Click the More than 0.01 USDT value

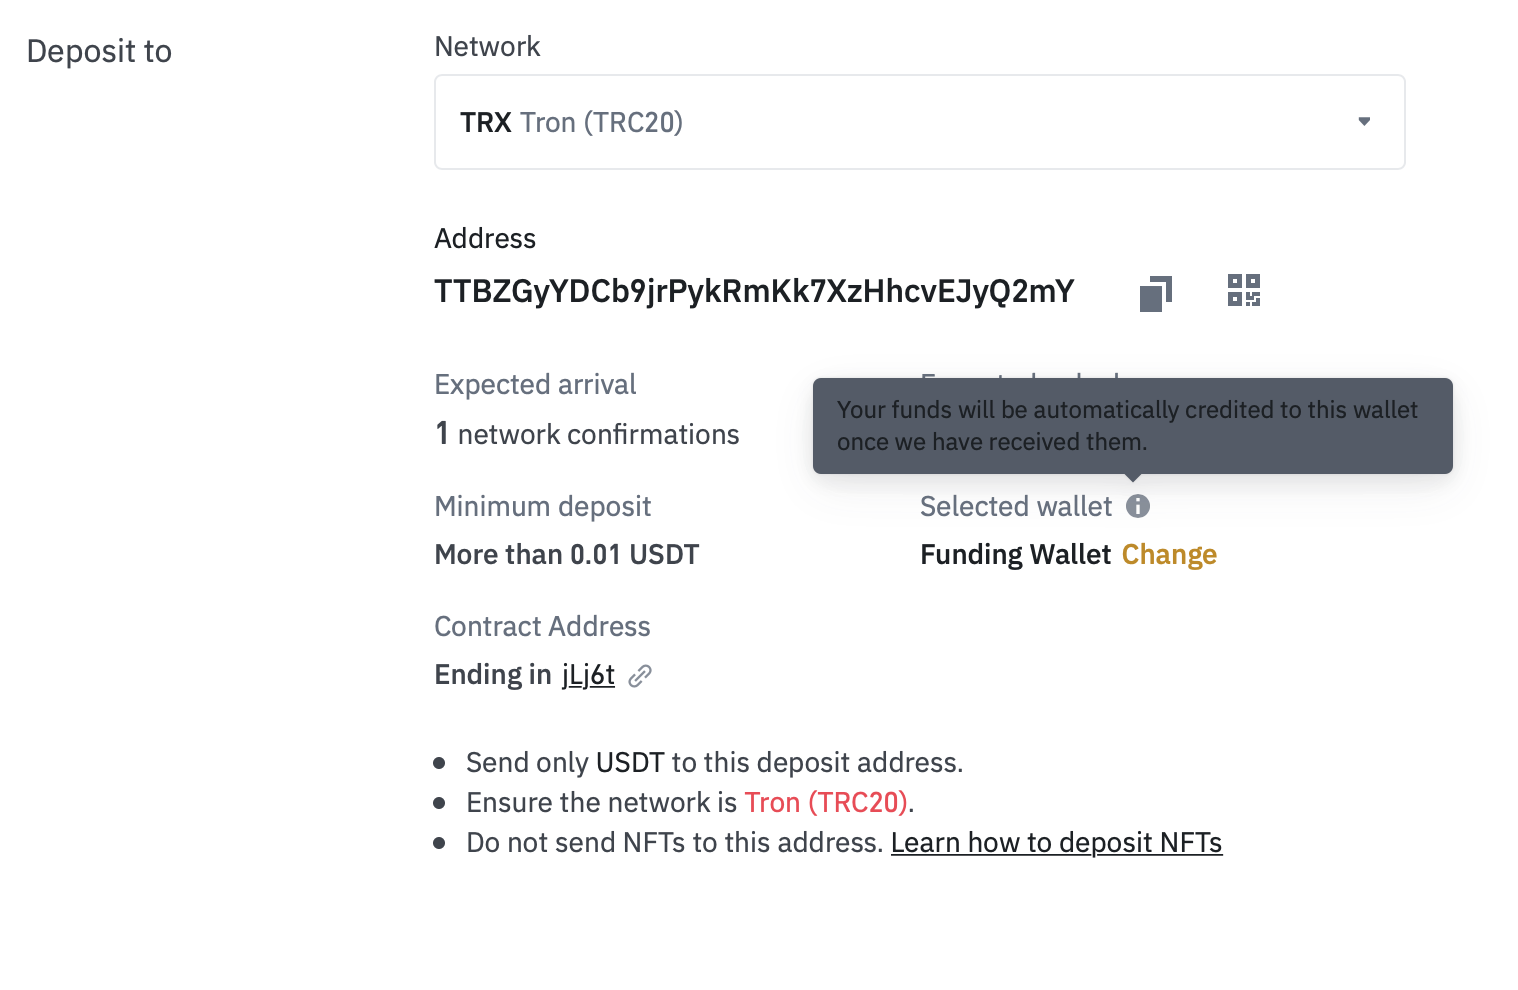[x=567, y=554]
